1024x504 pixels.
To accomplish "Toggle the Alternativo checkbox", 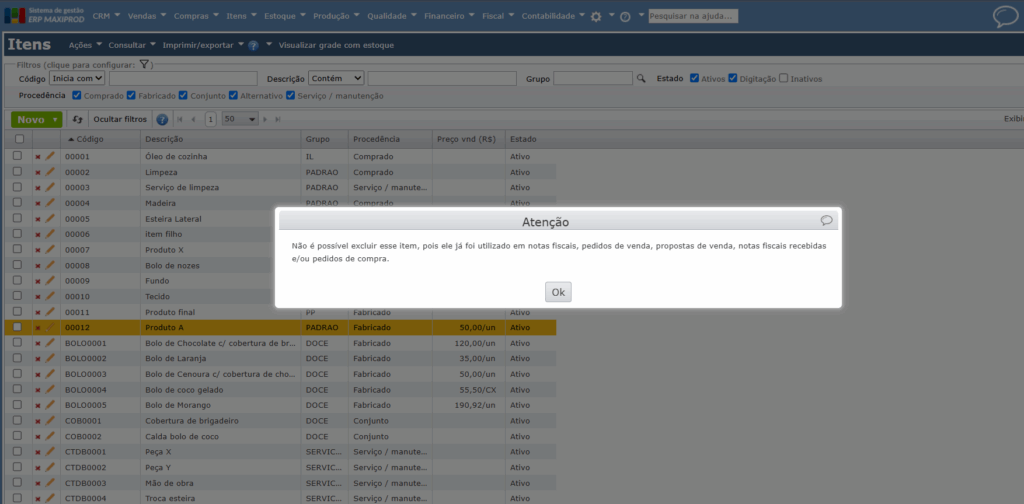I will [x=233, y=95].
